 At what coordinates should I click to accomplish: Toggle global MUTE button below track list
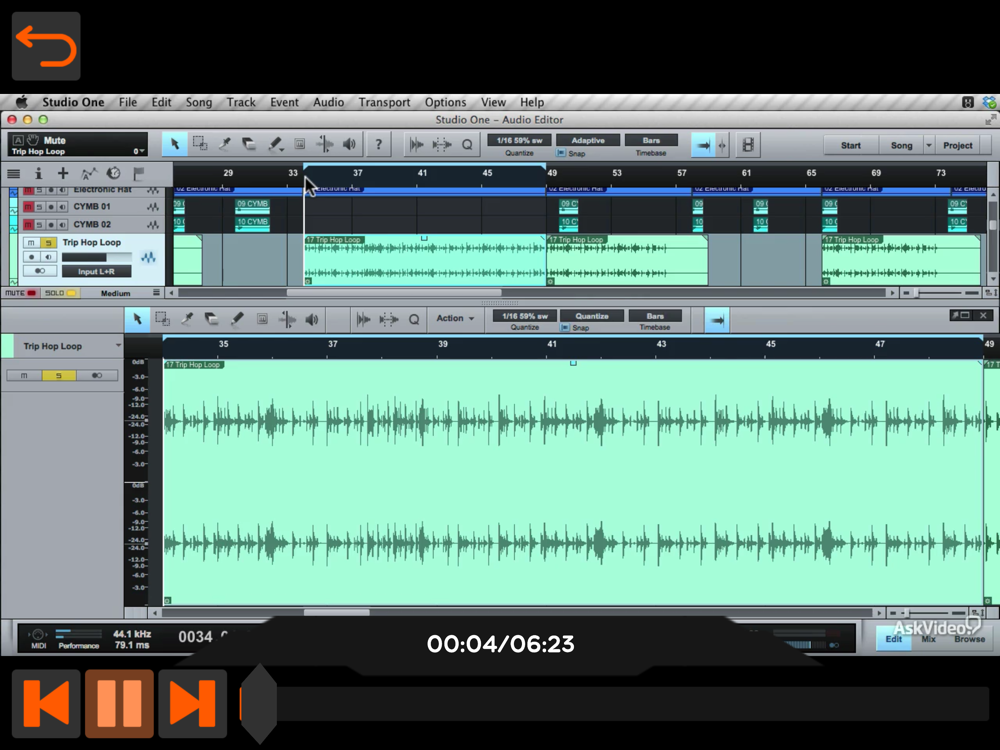point(21,293)
